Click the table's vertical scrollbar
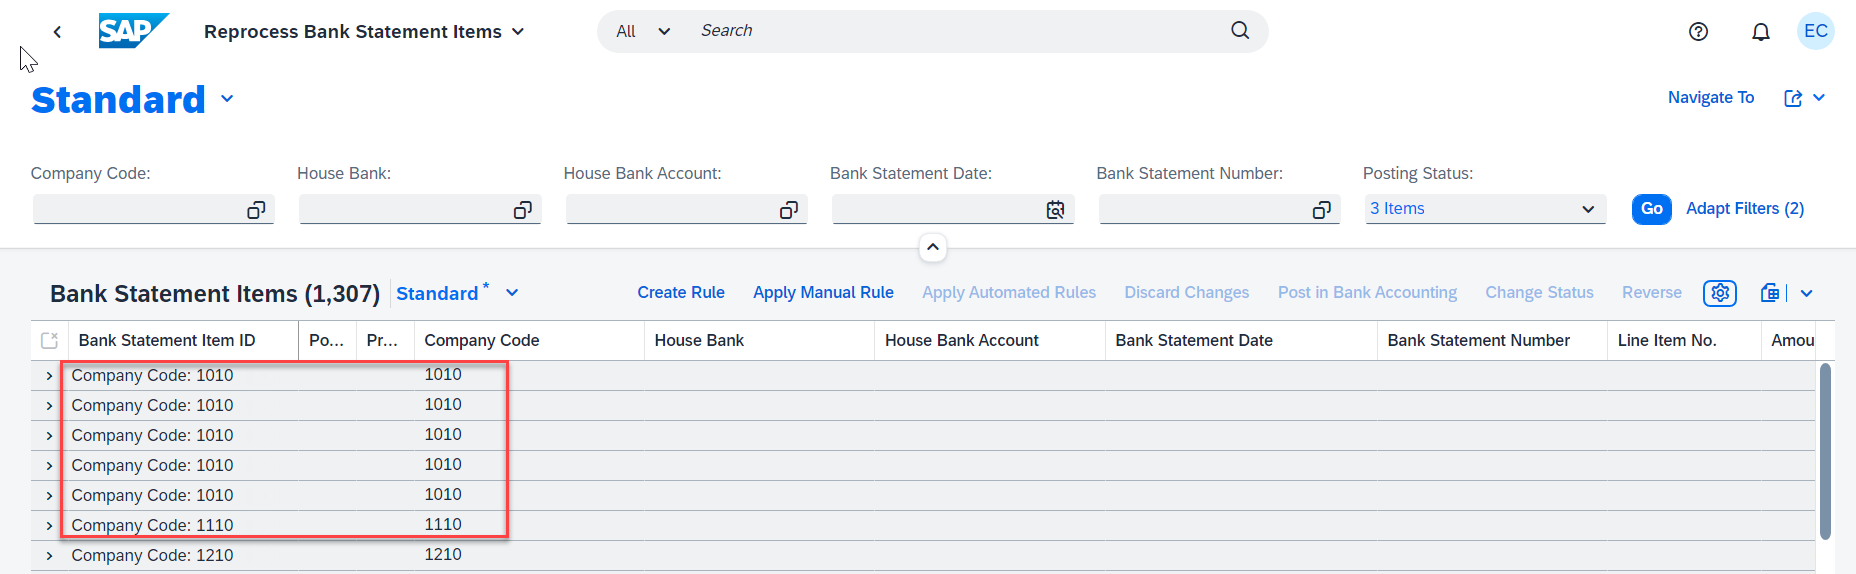This screenshot has width=1856, height=574. (1825, 451)
